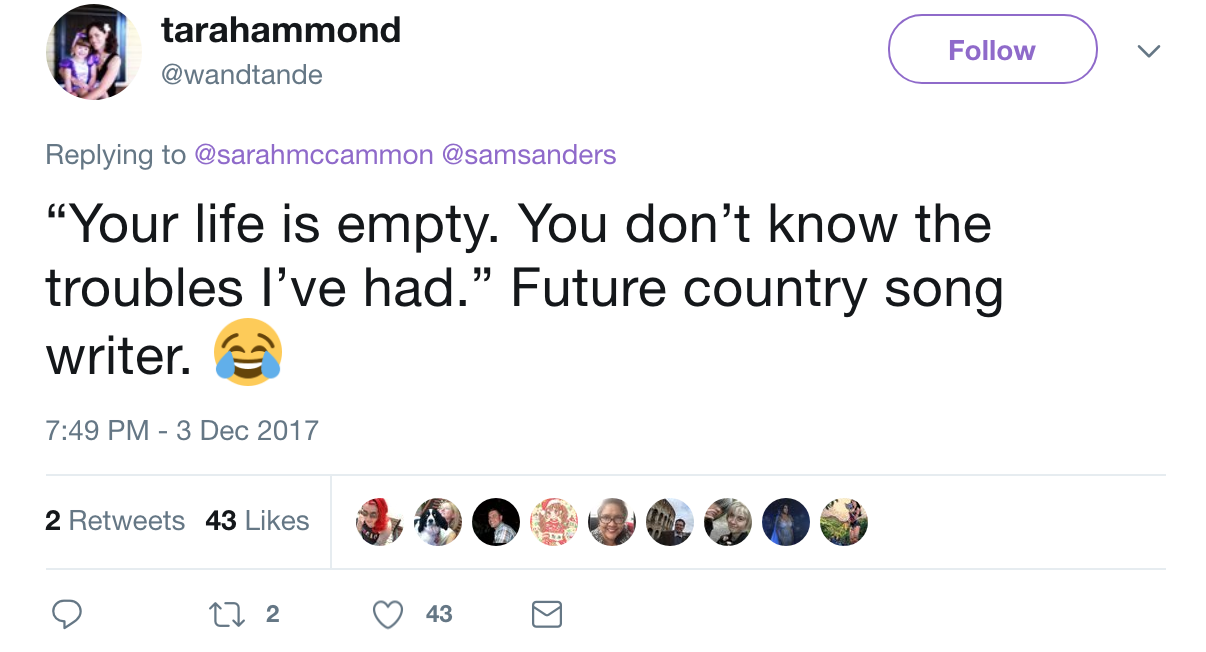The image size is (1206, 652).
Task: Click the @wandtande handle
Action: pyautogui.click(x=242, y=74)
